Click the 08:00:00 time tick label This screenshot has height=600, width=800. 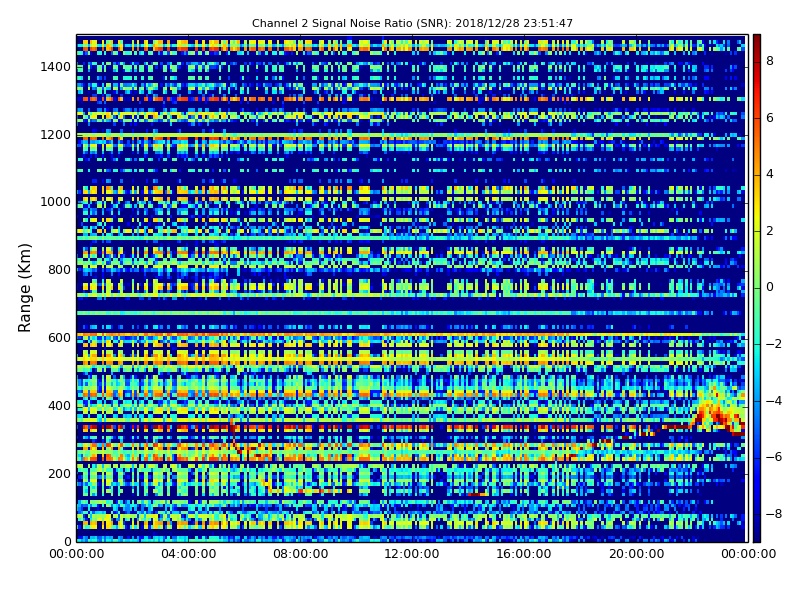point(301,554)
